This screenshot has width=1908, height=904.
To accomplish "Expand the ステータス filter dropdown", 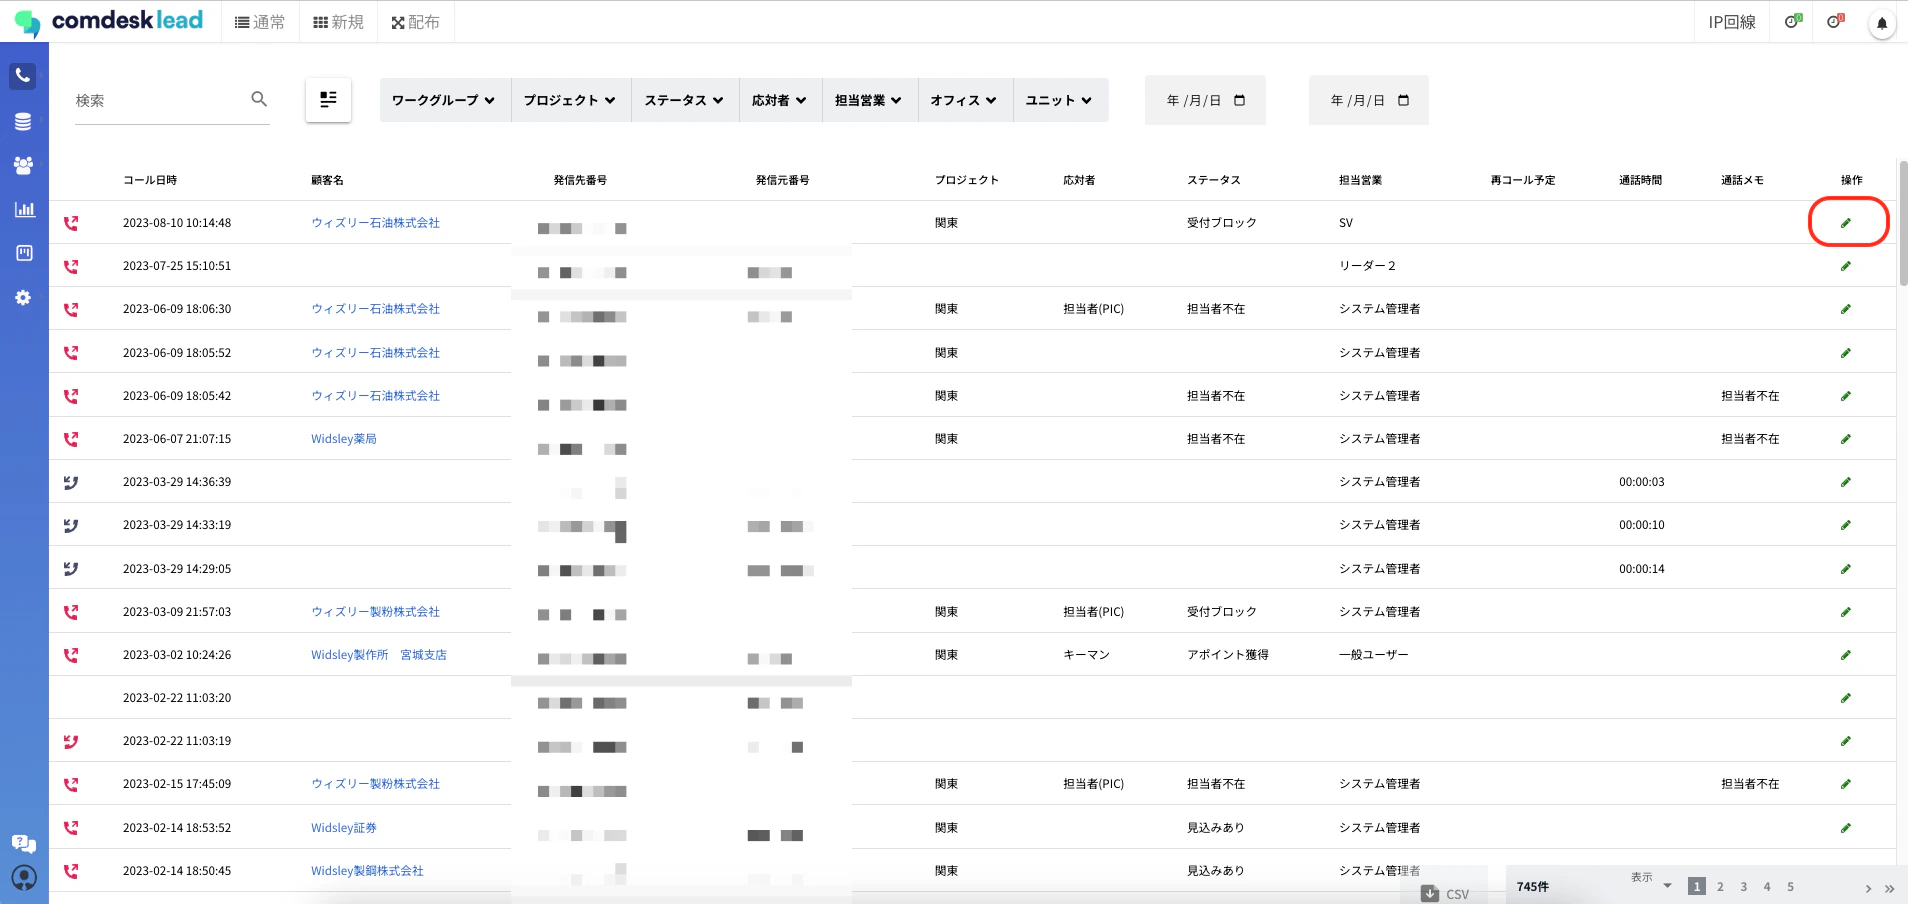I will tap(685, 100).
